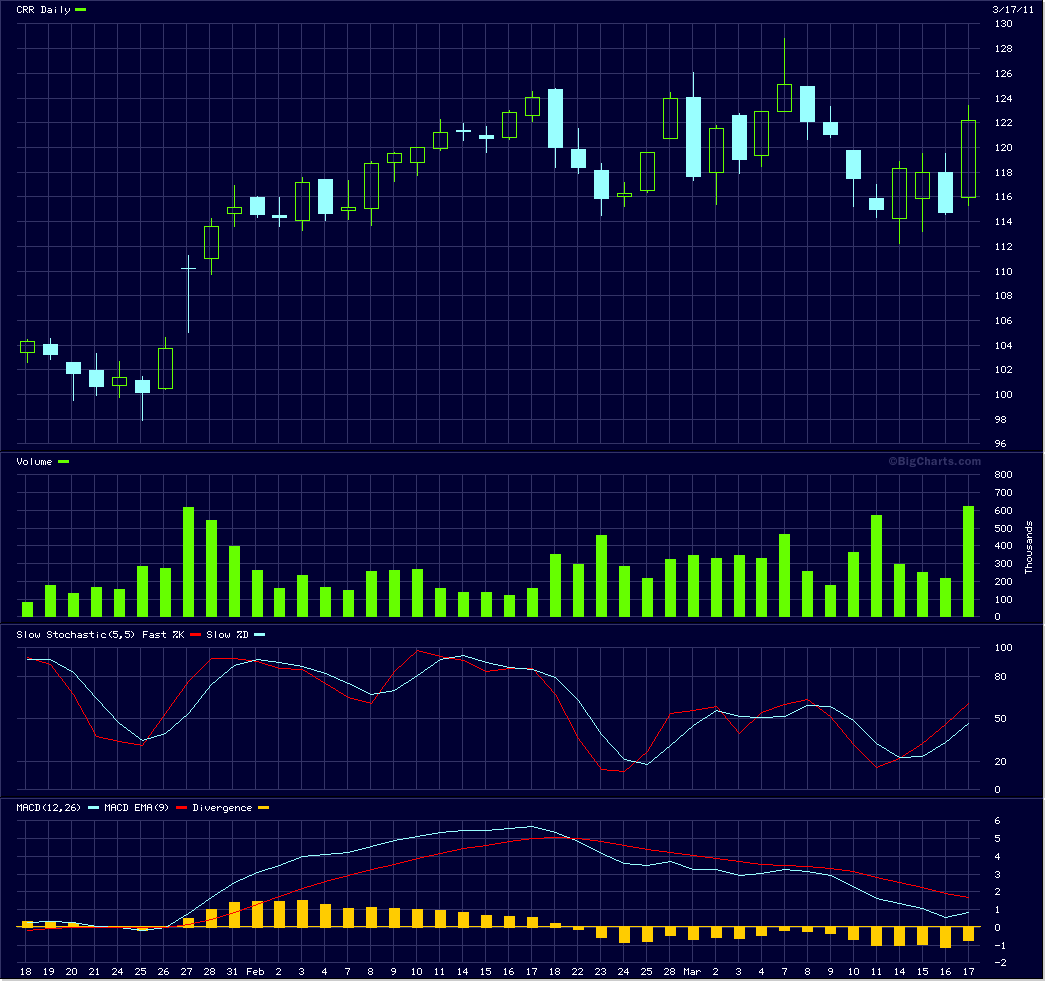The width and height of the screenshot is (1045, 981).
Task: Click the Slow %D legend text
Action: (x=227, y=634)
